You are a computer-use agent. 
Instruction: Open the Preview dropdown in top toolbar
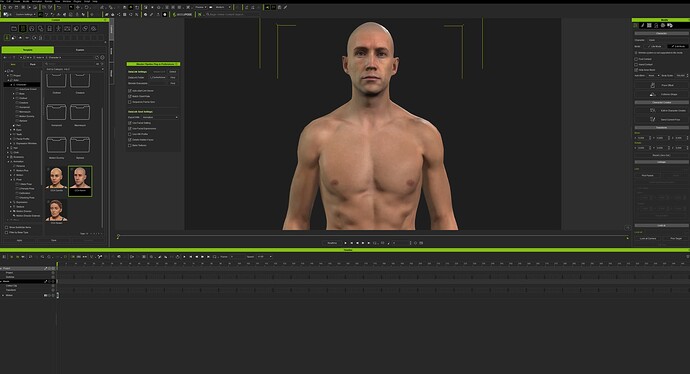(201, 7)
